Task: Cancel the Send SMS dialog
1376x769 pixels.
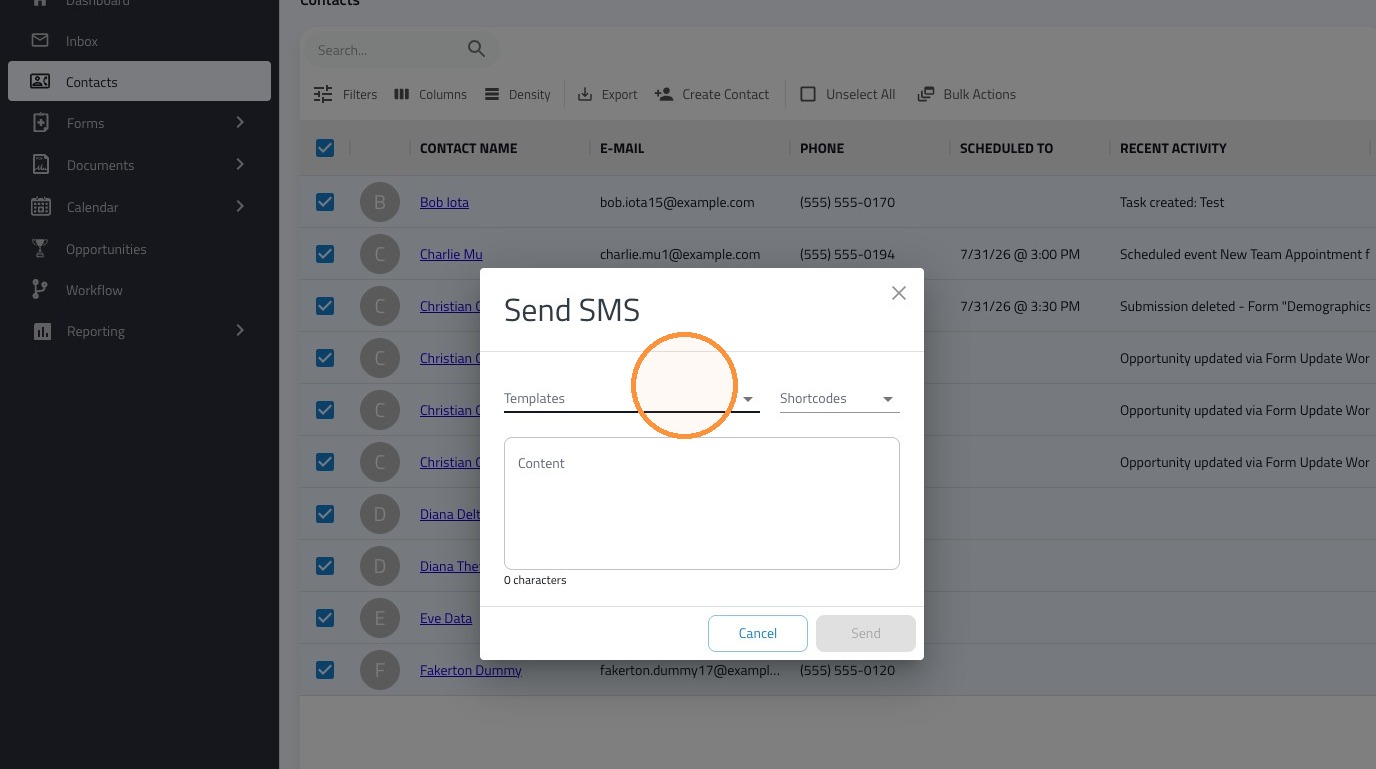Action: point(758,633)
